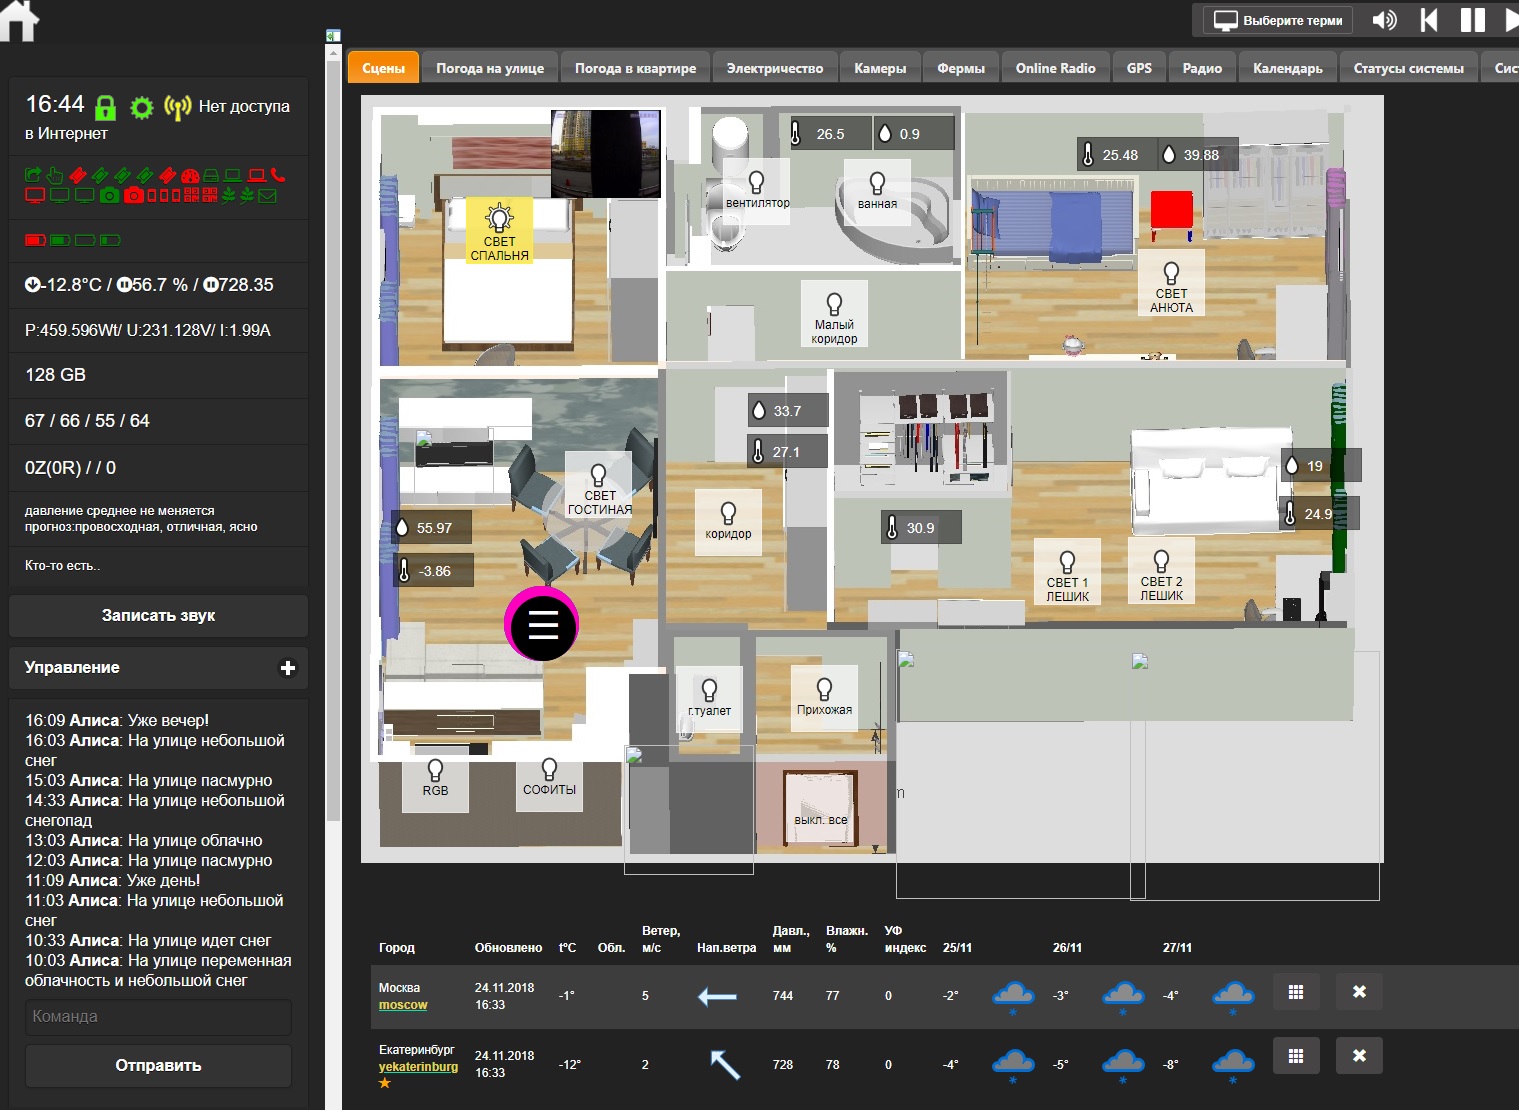This screenshot has width=1519, height=1110.
Task: Click the Команда input field
Action: pos(158,1016)
